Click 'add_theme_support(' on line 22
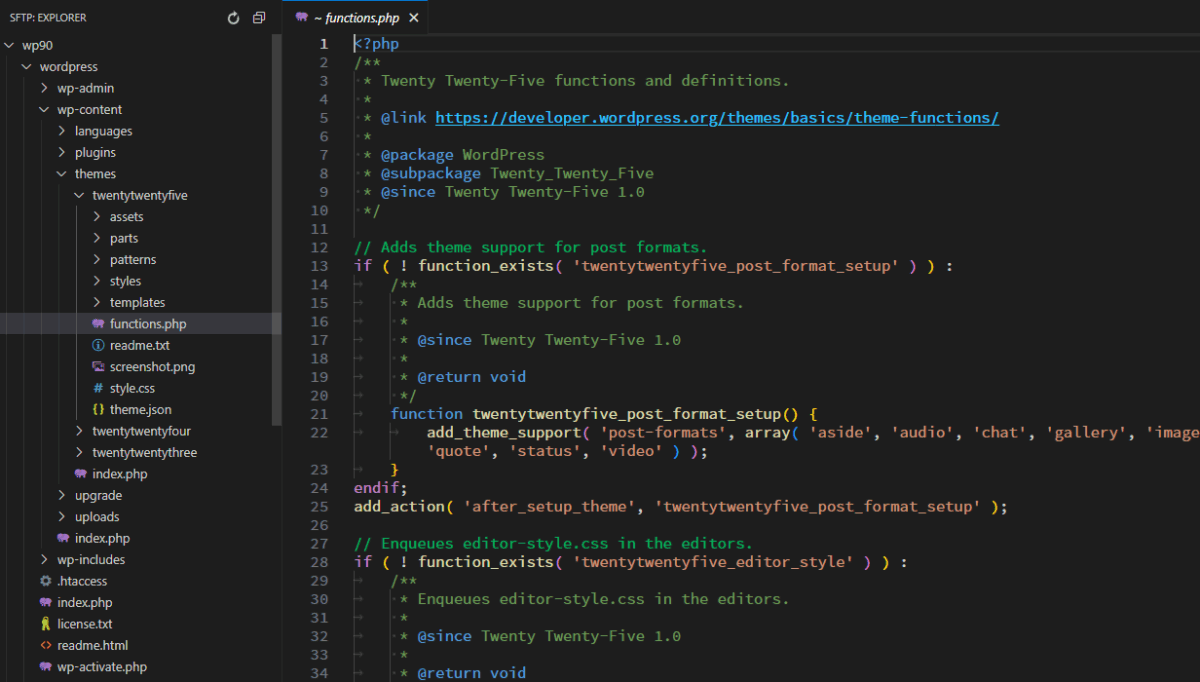 pos(509,432)
